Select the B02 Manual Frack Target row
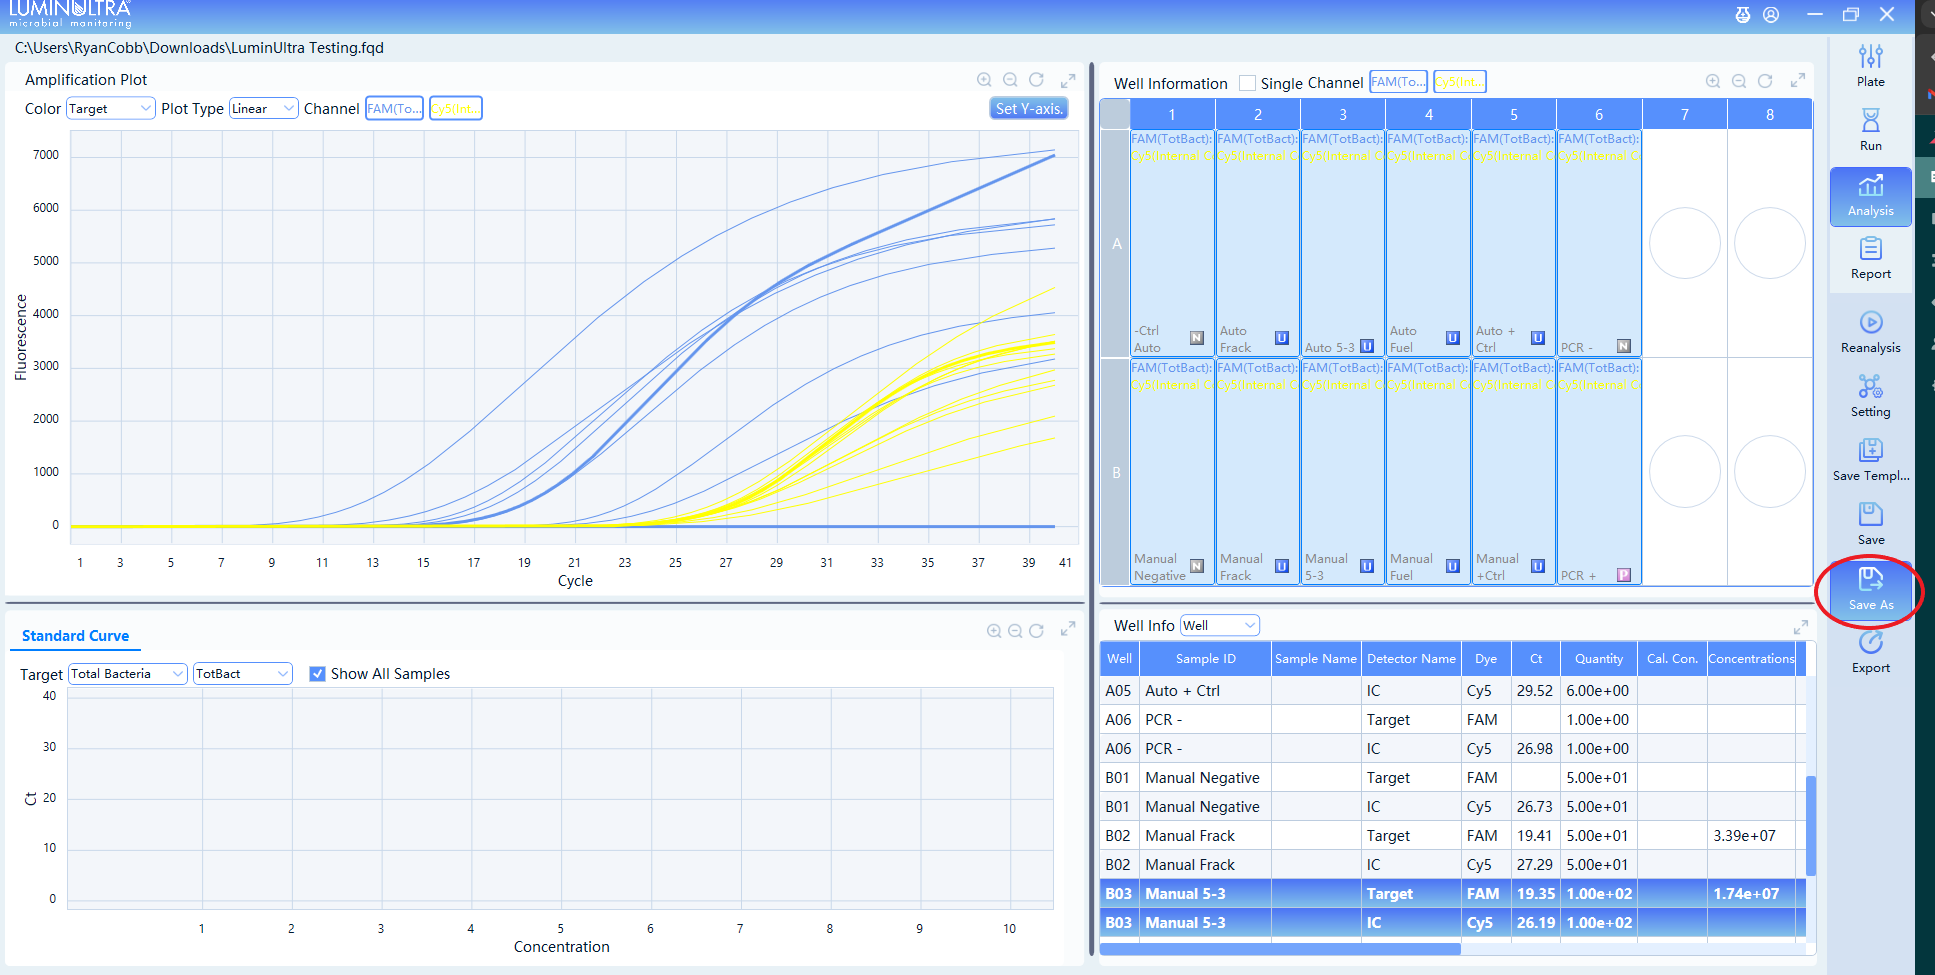This screenshot has width=1935, height=975. [x=1452, y=836]
